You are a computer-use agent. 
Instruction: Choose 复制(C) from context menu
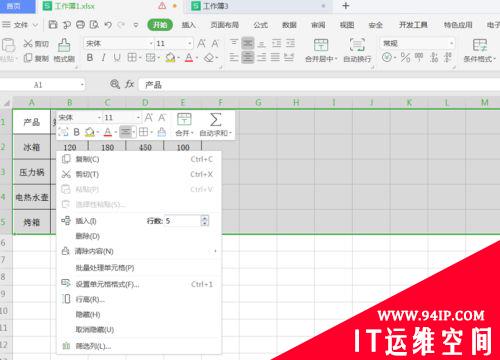tap(139, 159)
